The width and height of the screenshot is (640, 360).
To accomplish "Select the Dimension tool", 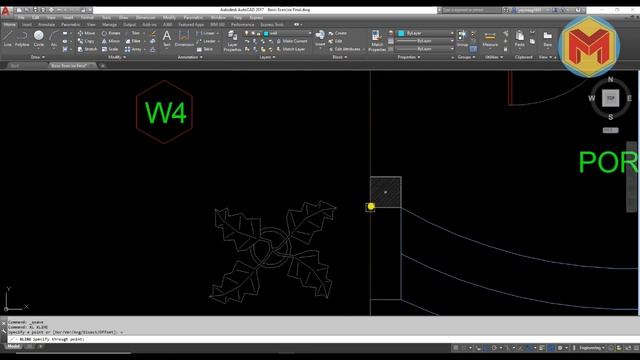I will coord(184,39).
